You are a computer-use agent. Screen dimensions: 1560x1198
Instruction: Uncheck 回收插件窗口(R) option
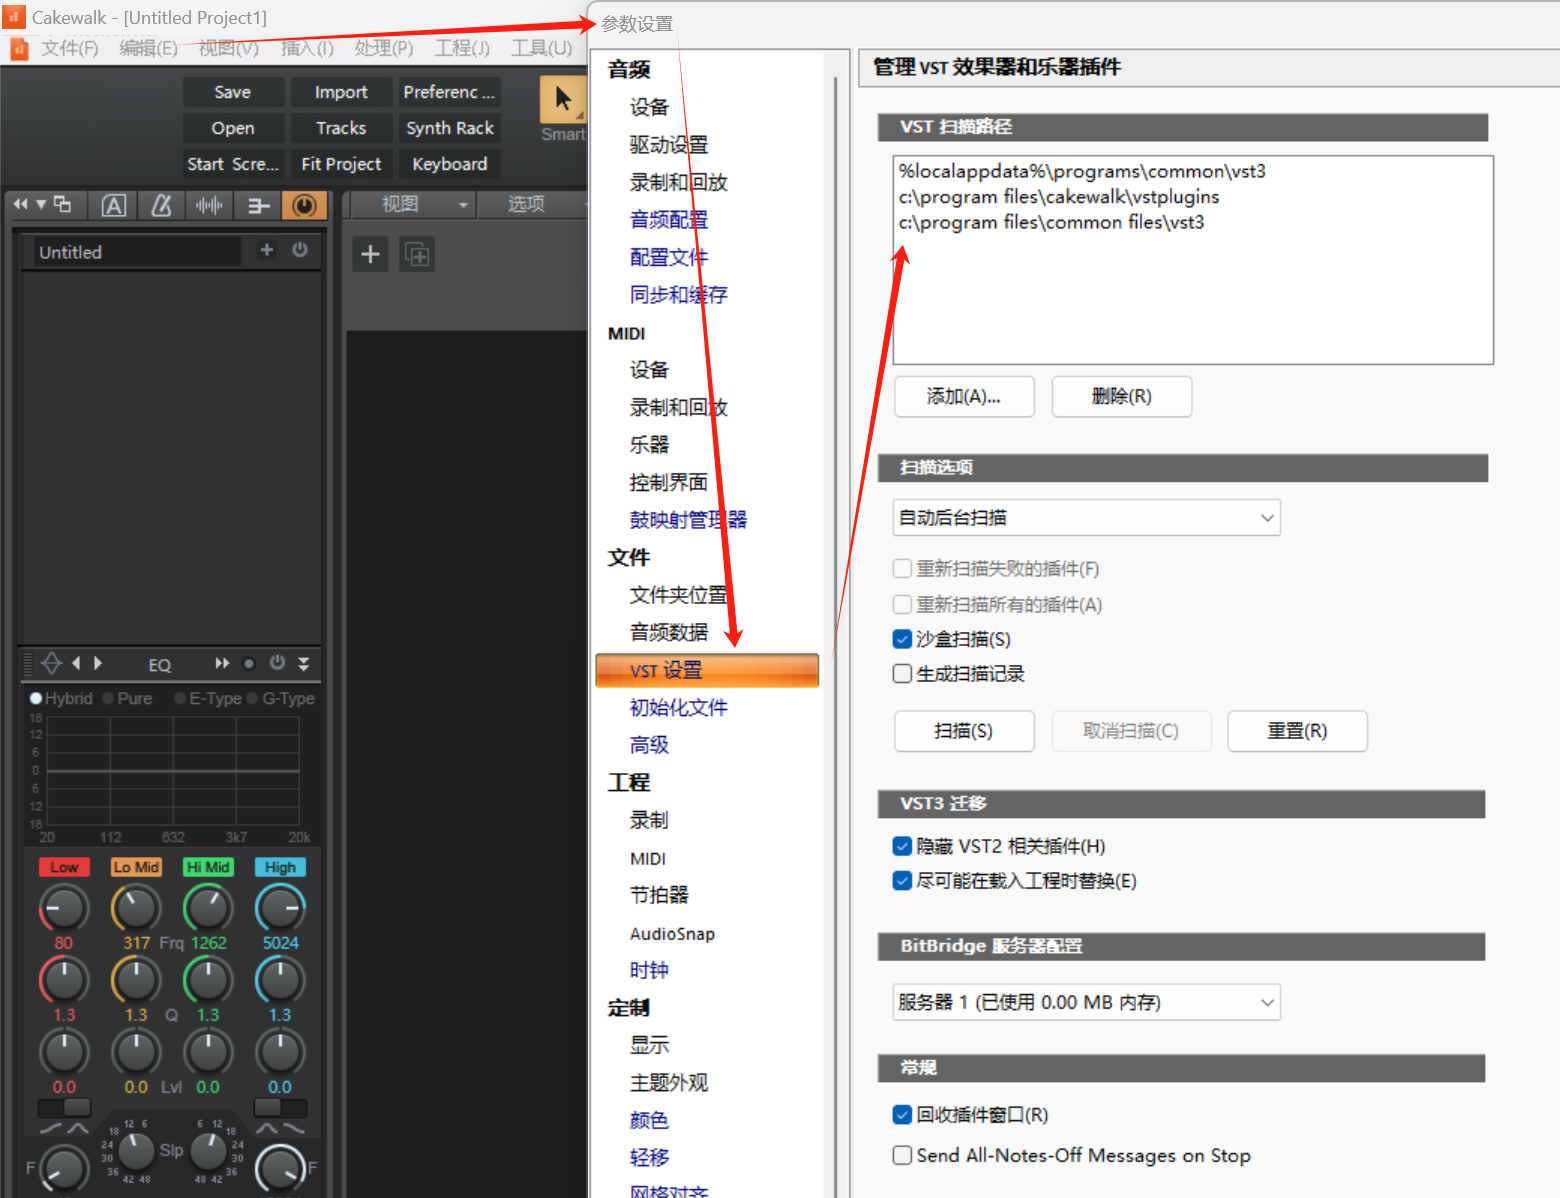click(902, 1114)
